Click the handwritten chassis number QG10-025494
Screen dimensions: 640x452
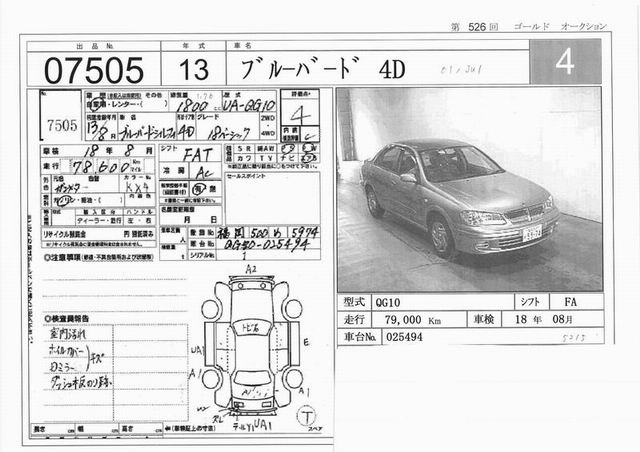266,245
